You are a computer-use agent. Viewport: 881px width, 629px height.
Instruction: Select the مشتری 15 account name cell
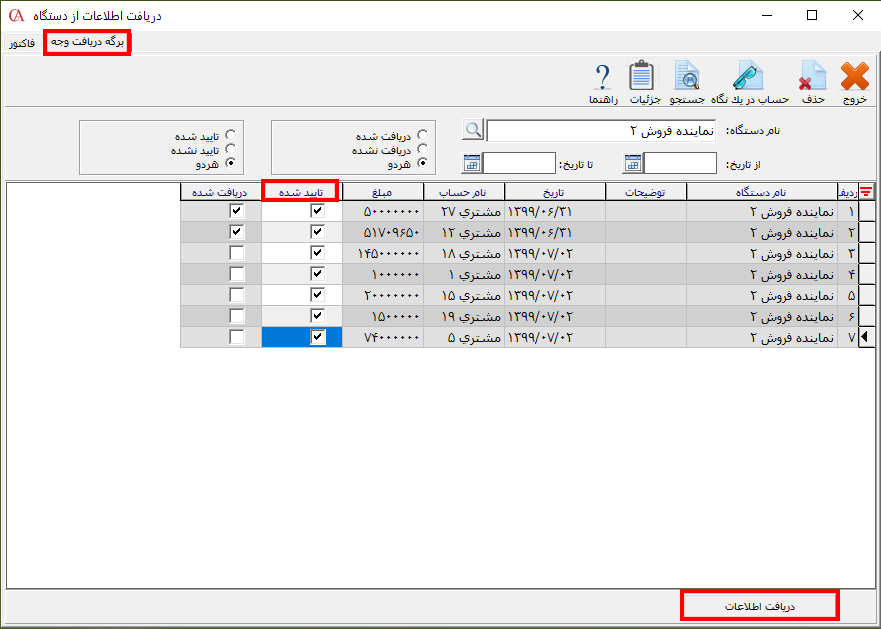(464, 295)
